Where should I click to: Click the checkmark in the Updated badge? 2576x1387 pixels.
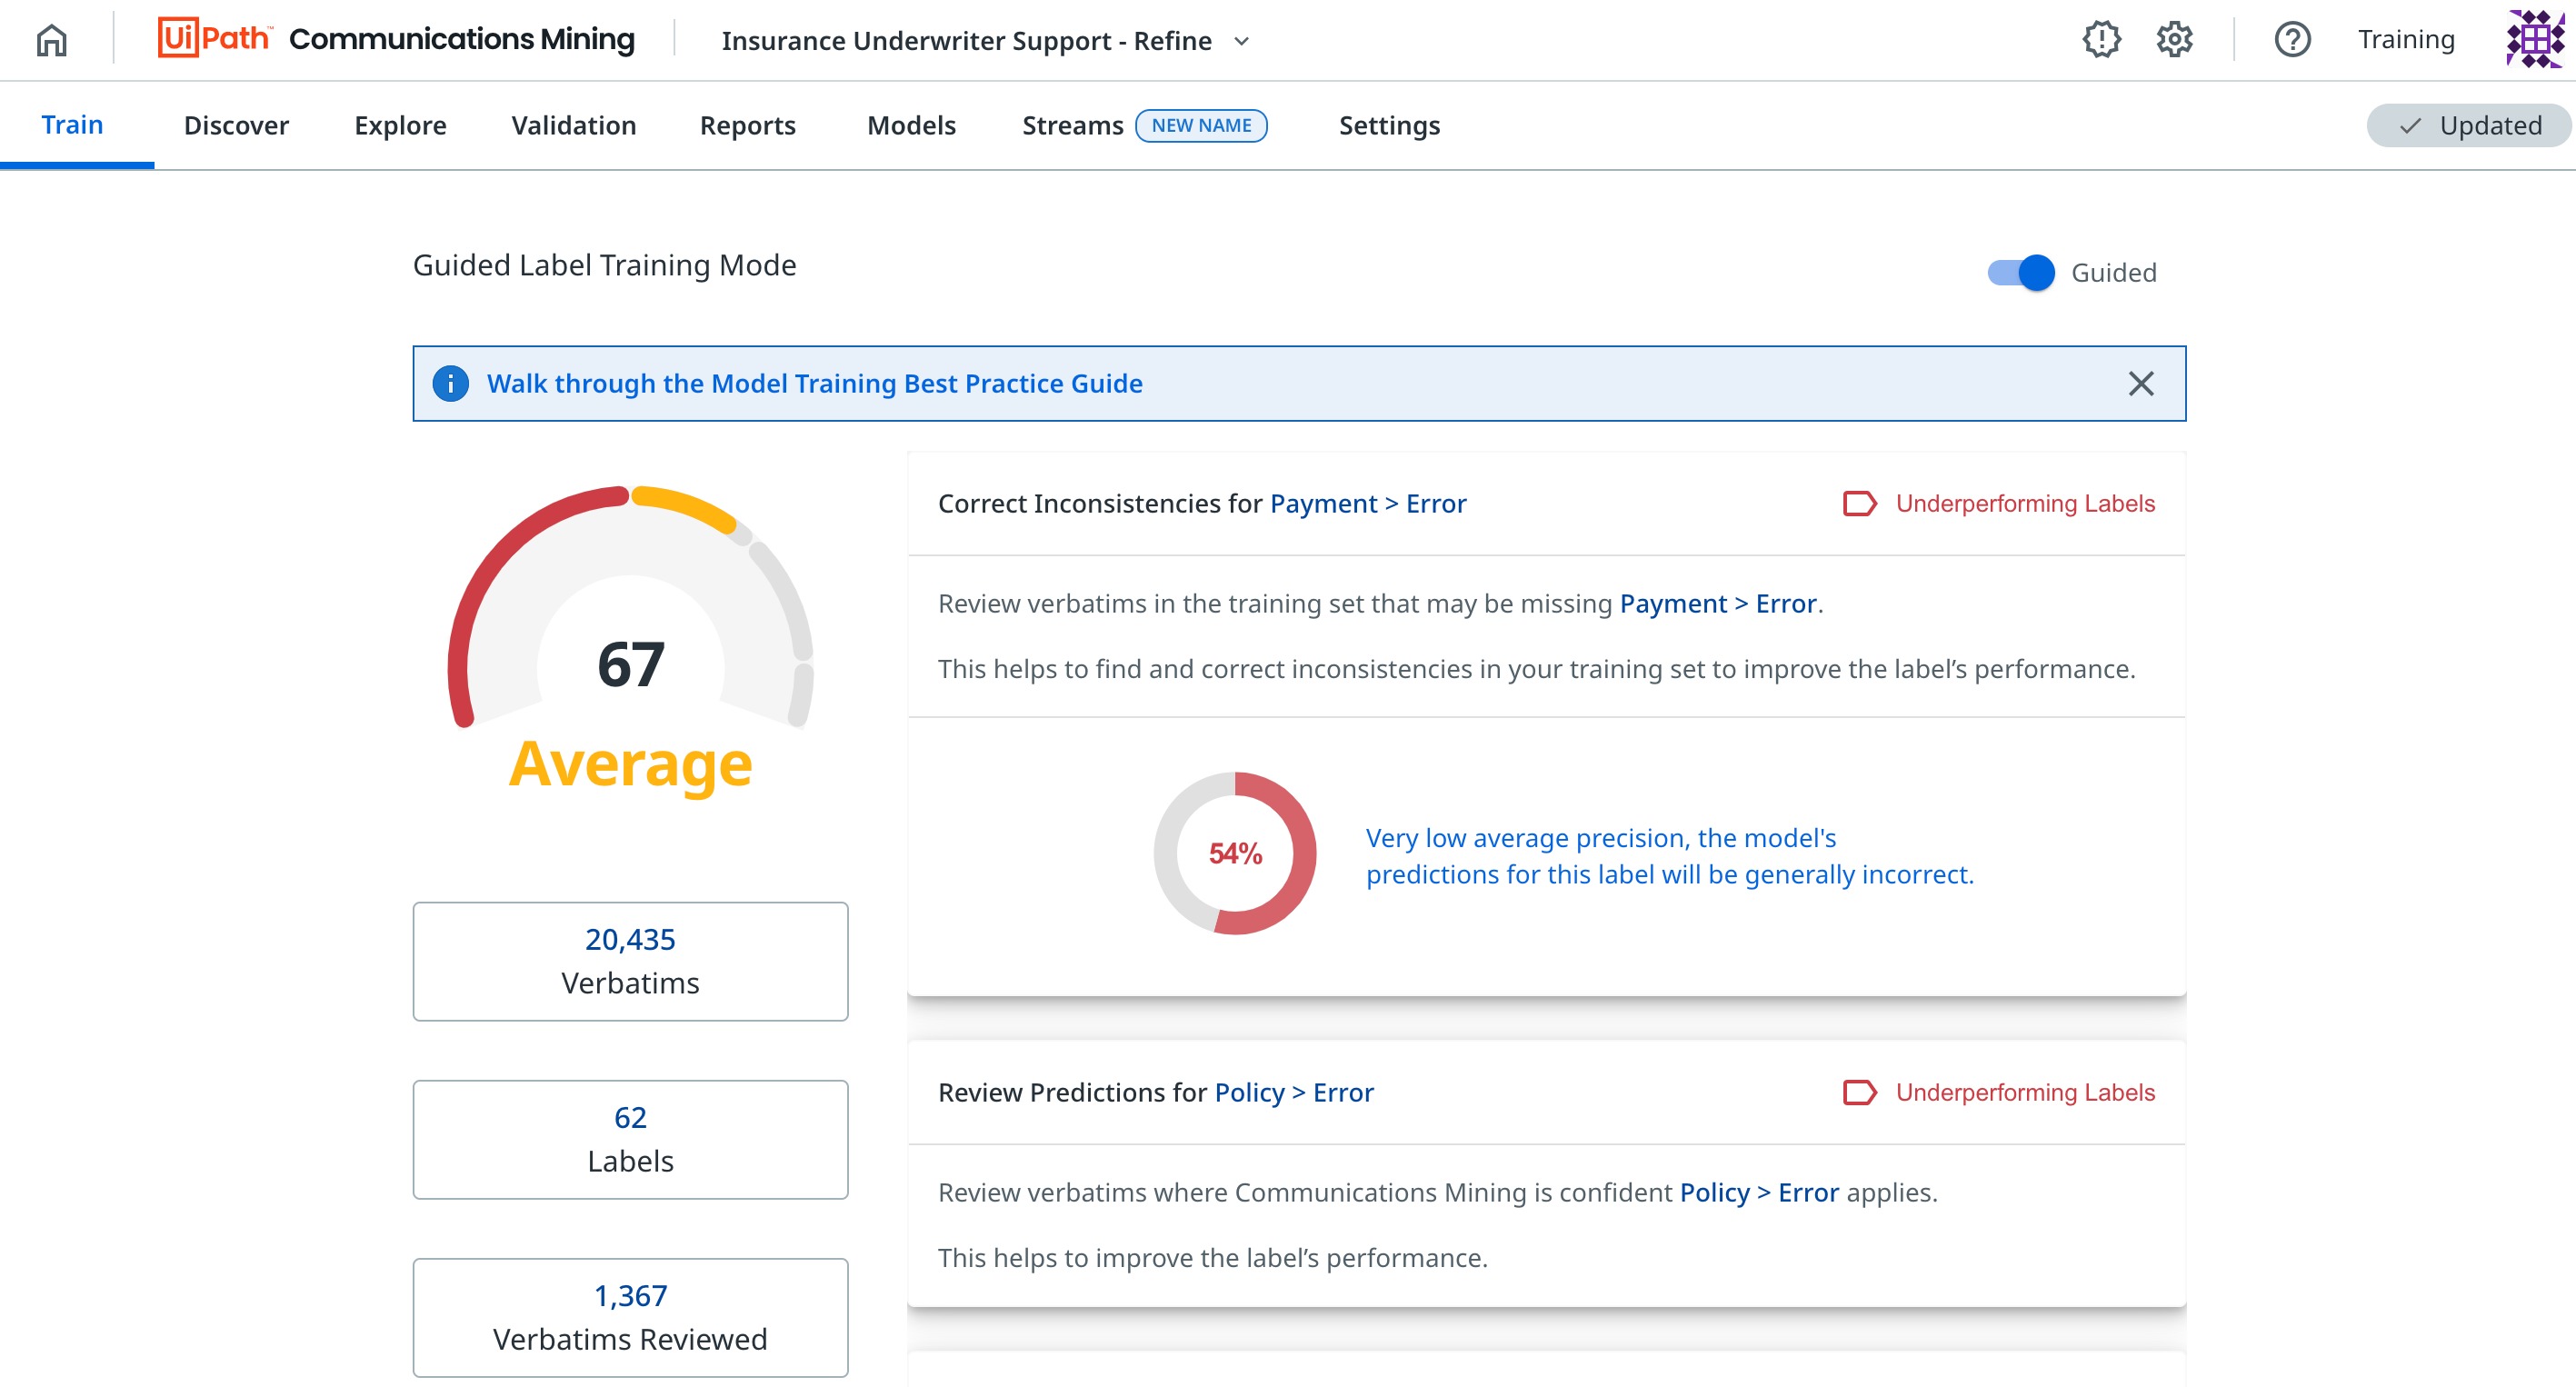coord(2410,126)
